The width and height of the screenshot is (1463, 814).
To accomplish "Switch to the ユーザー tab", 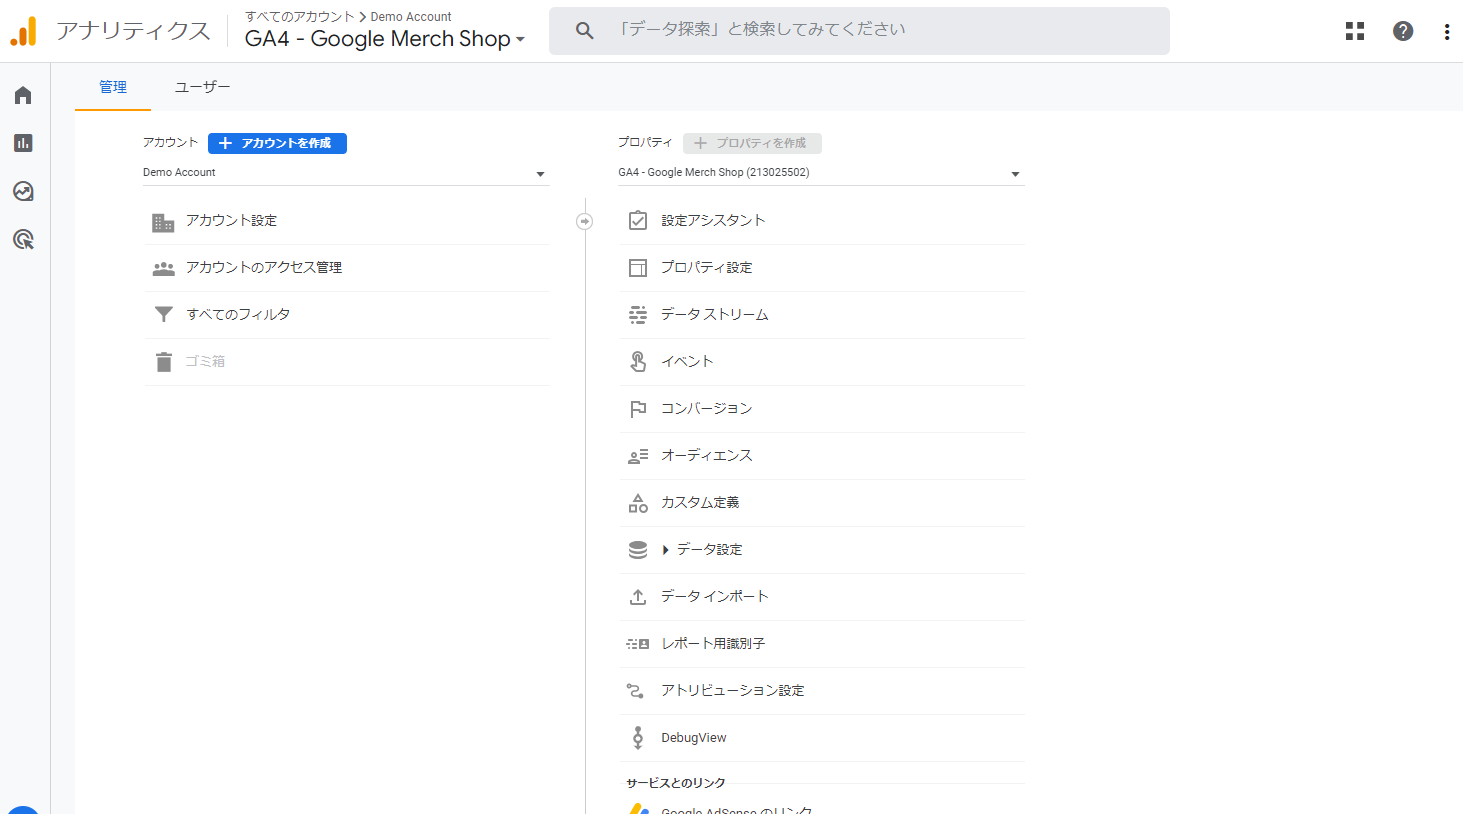I will (202, 87).
